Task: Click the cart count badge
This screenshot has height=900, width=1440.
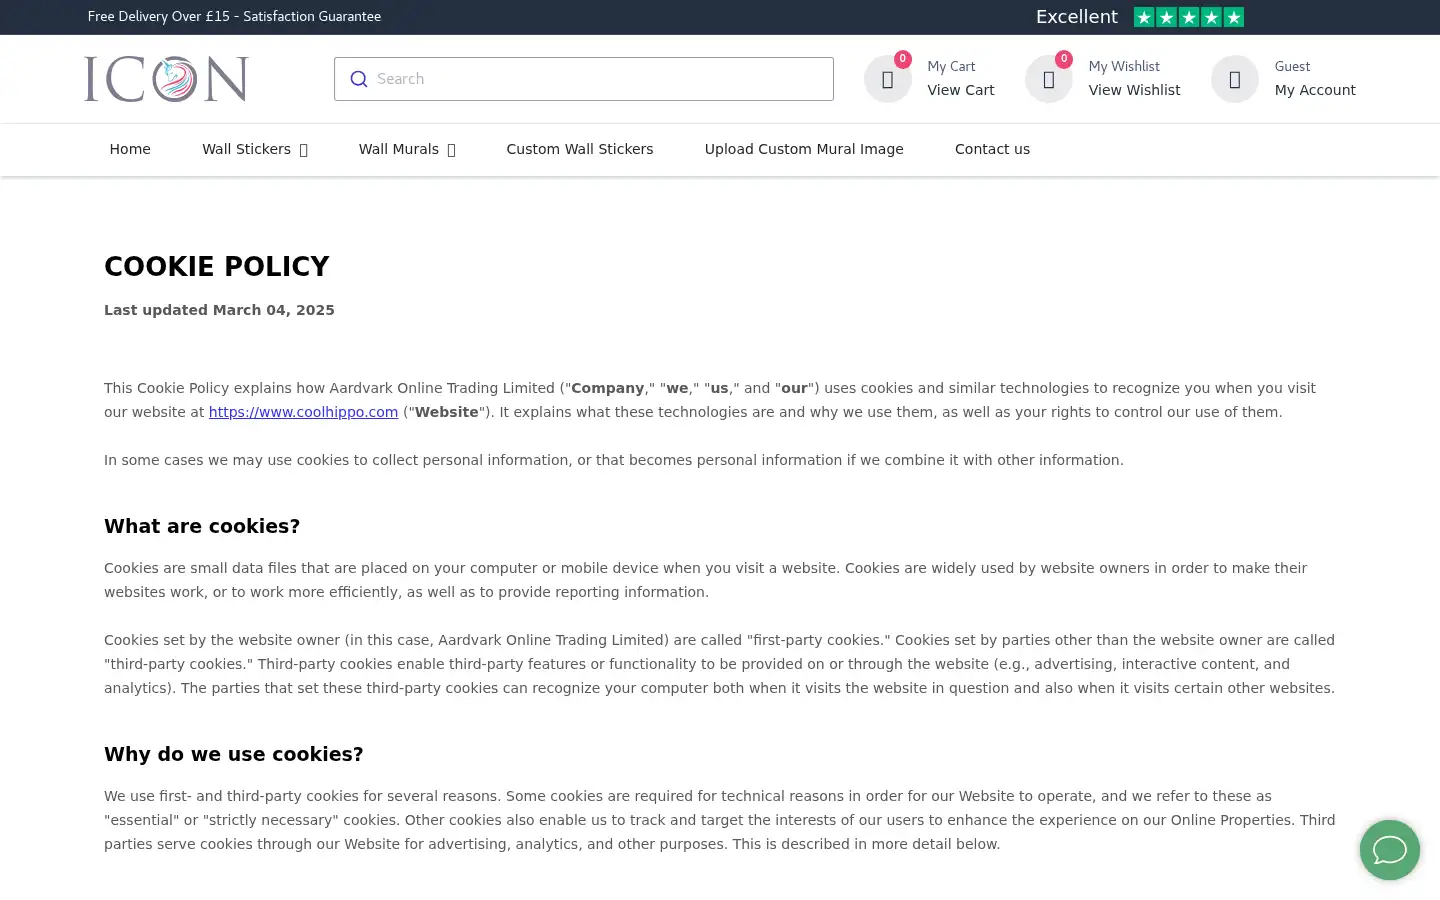Action: 902,59
